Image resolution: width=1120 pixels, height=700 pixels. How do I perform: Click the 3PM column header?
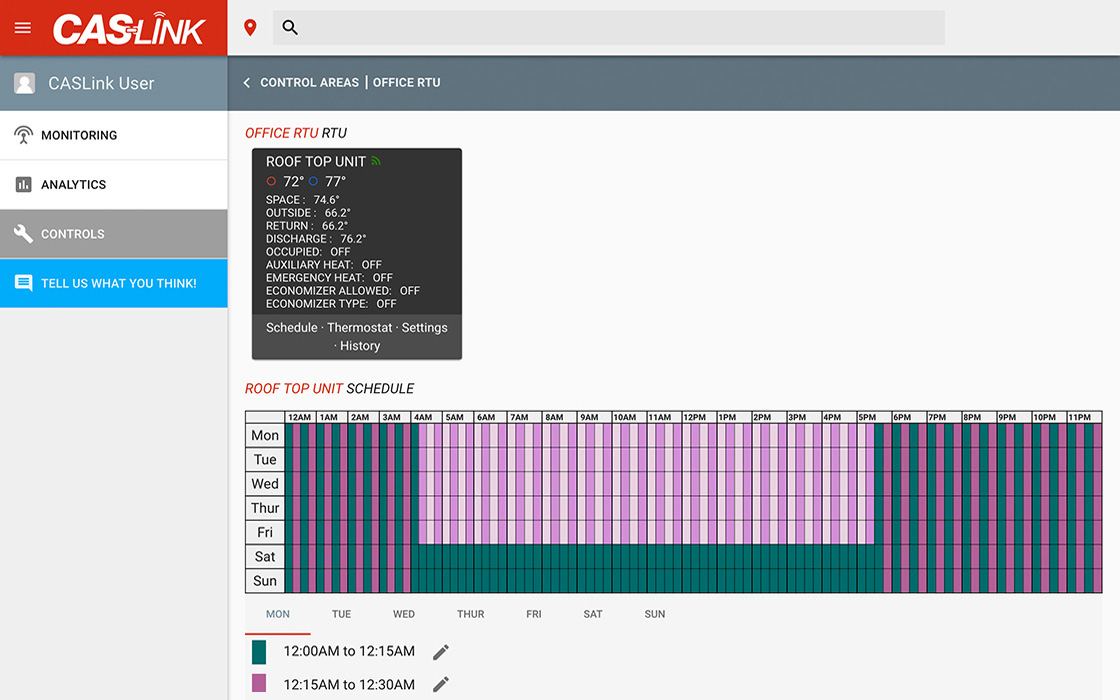(x=803, y=417)
